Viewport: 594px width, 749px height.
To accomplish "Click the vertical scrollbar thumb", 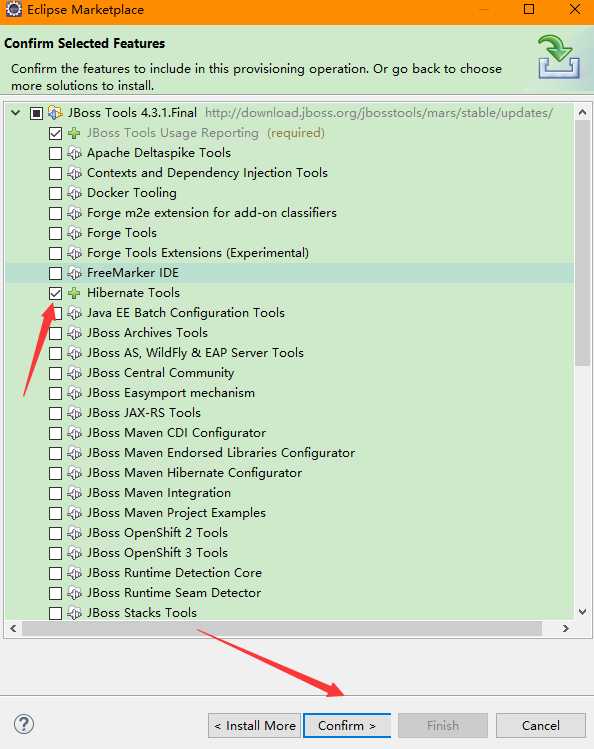I will (582, 243).
